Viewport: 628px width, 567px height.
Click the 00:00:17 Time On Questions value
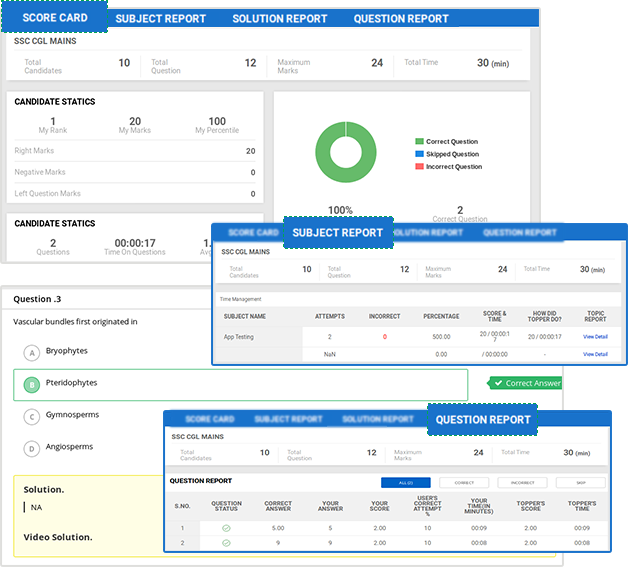[x=135, y=243]
